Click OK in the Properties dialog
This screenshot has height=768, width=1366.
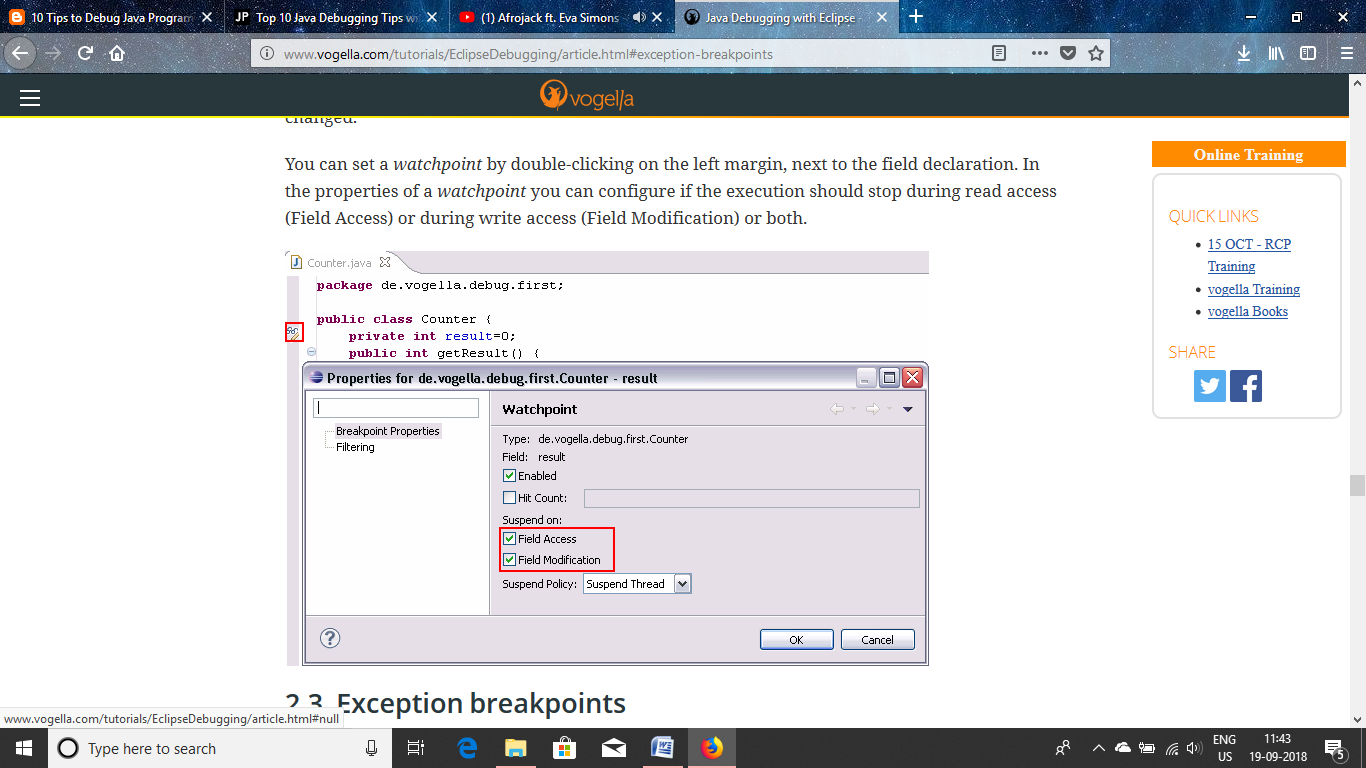point(796,639)
